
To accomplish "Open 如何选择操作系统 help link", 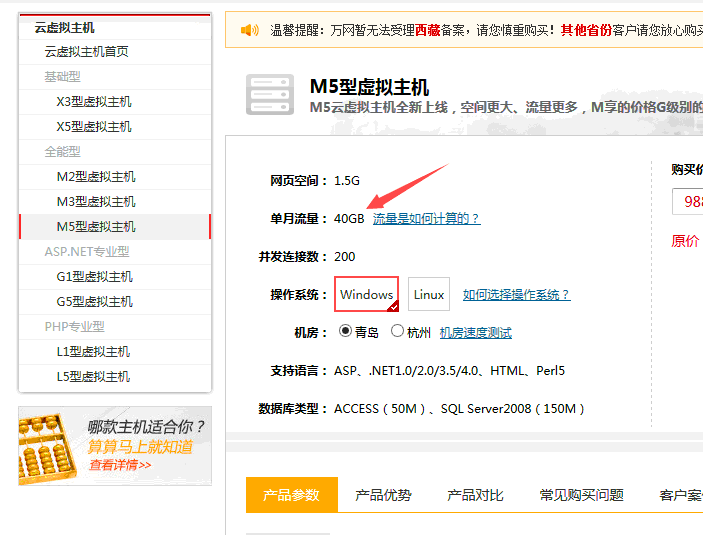I will coord(516,295).
